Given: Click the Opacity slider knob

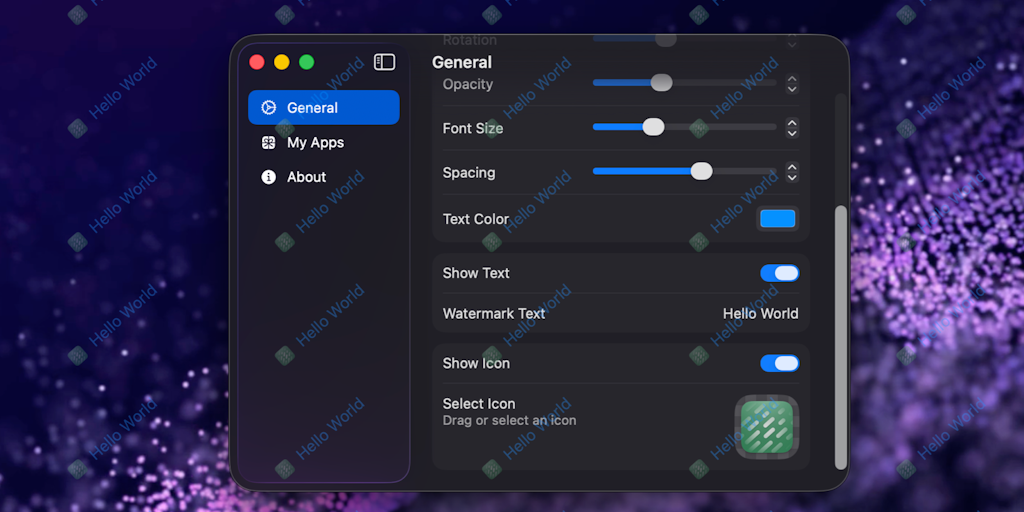Looking at the screenshot, I should pos(661,83).
